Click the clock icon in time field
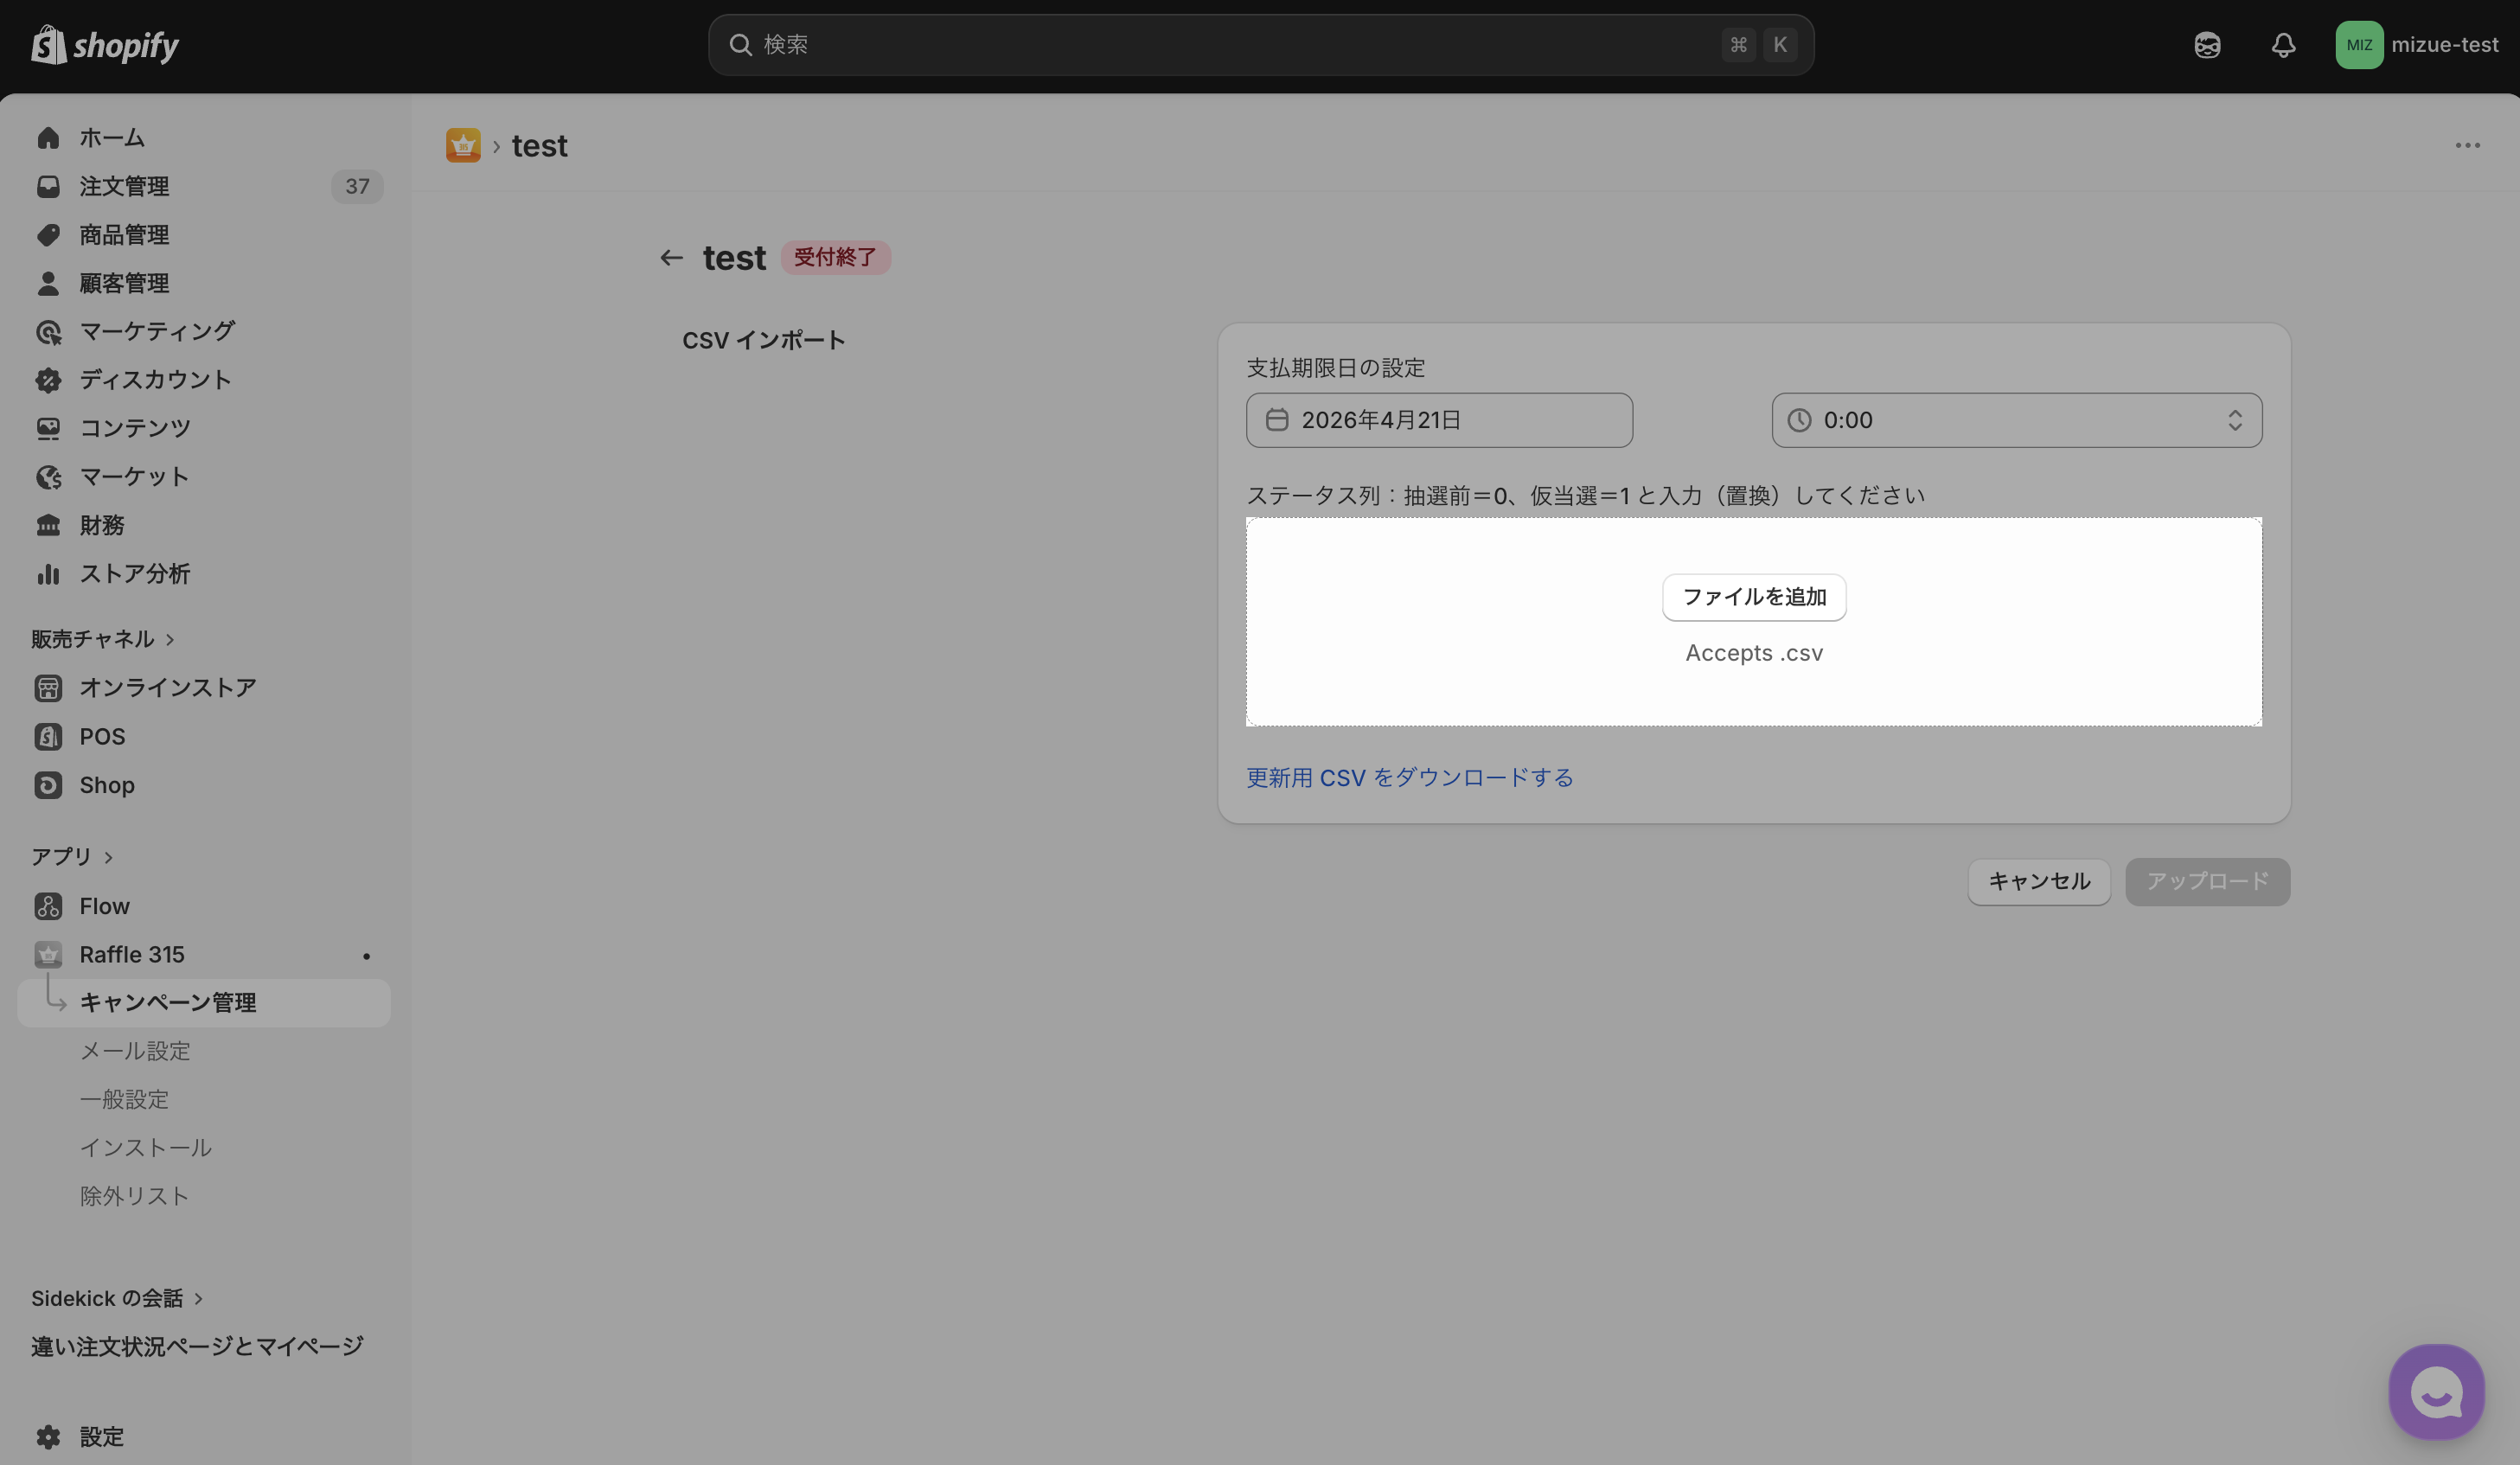The image size is (2520, 1465). [1799, 420]
